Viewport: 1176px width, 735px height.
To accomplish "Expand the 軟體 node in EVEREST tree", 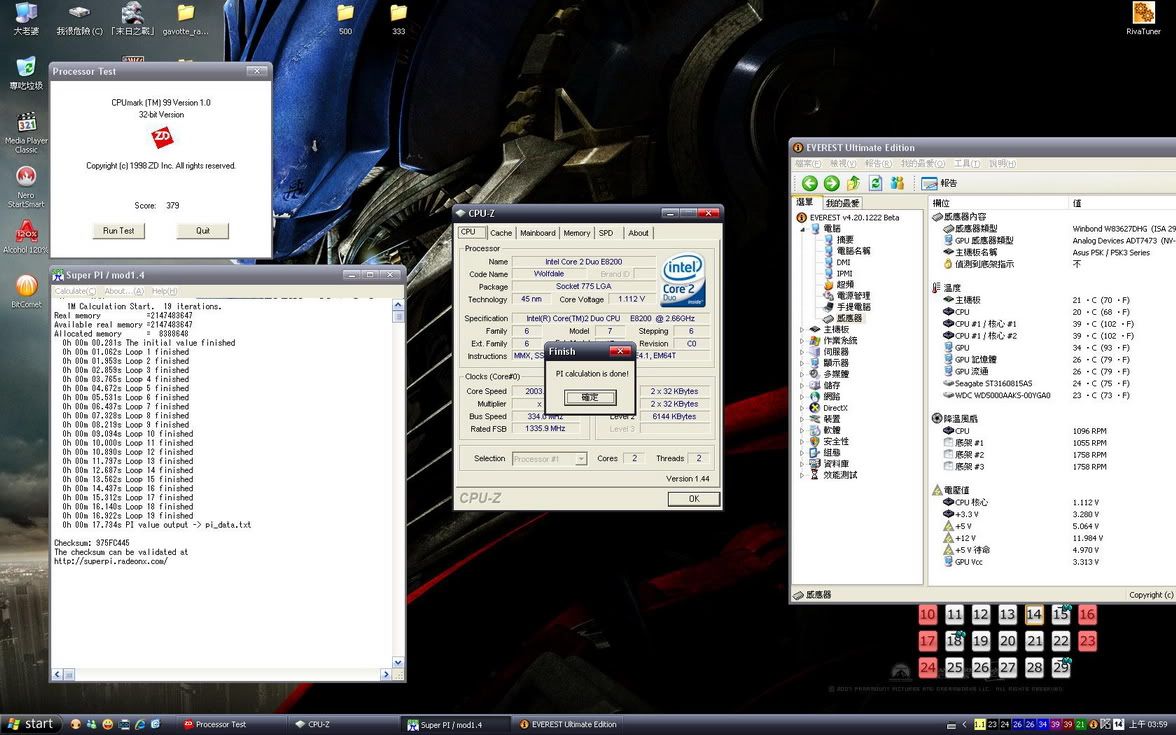I will click(802, 430).
